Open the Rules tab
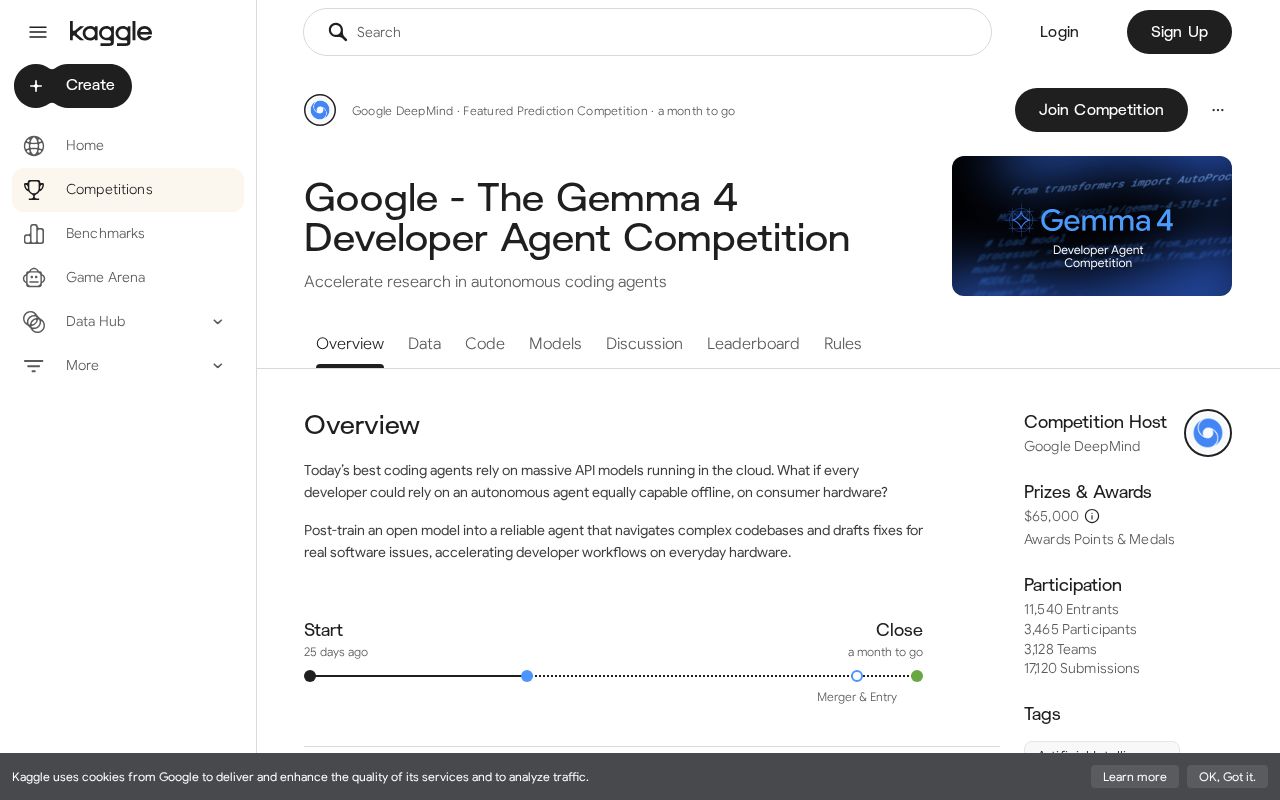1280x800 pixels. point(843,344)
